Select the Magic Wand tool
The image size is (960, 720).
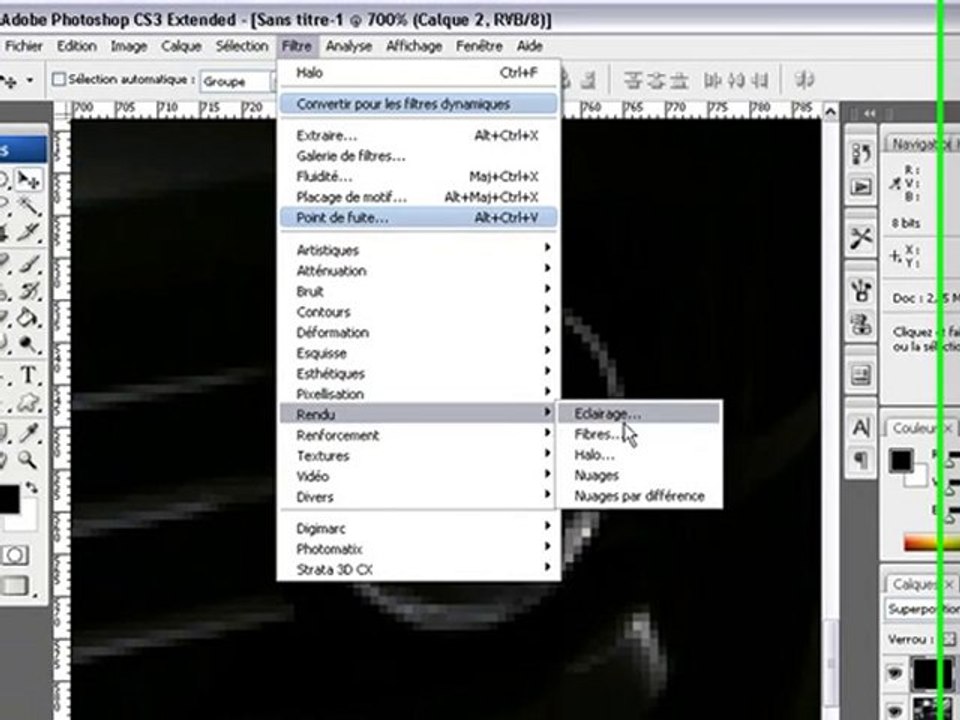point(28,206)
